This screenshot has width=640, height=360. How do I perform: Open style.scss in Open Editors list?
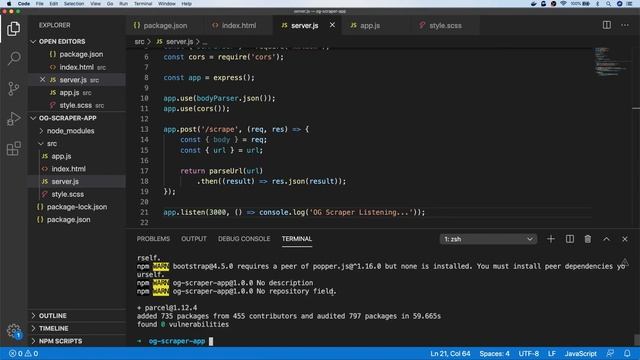76,105
